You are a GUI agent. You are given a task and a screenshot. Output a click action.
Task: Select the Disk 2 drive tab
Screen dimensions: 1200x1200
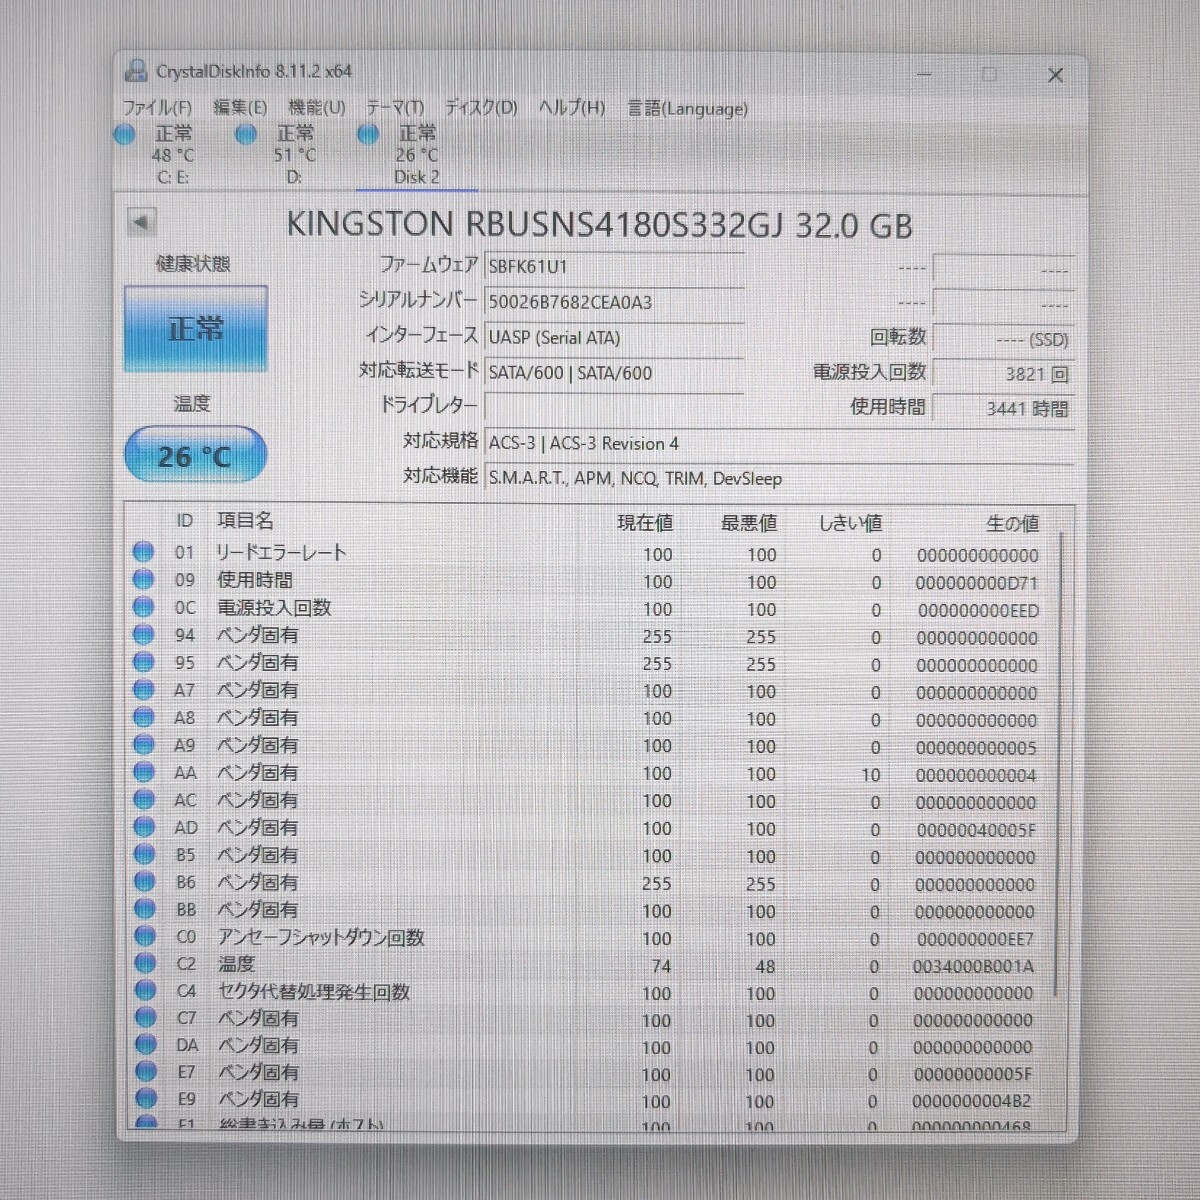(416, 155)
